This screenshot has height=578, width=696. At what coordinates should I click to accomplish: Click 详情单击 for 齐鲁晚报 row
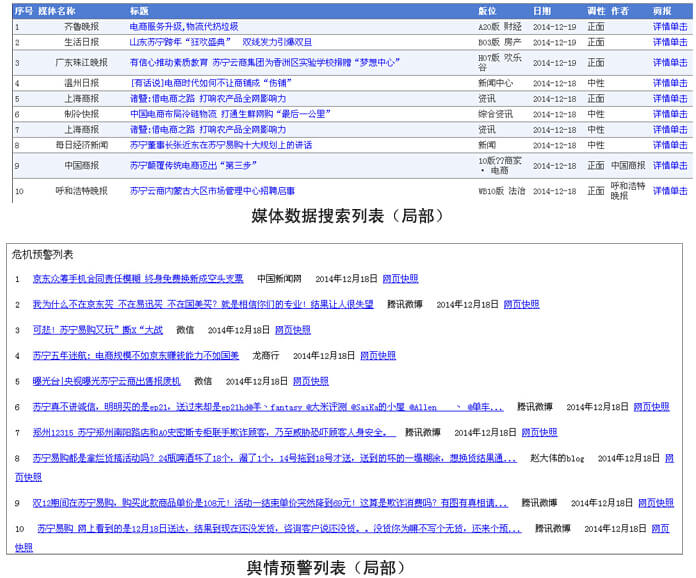pyautogui.click(x=670, y=27)
